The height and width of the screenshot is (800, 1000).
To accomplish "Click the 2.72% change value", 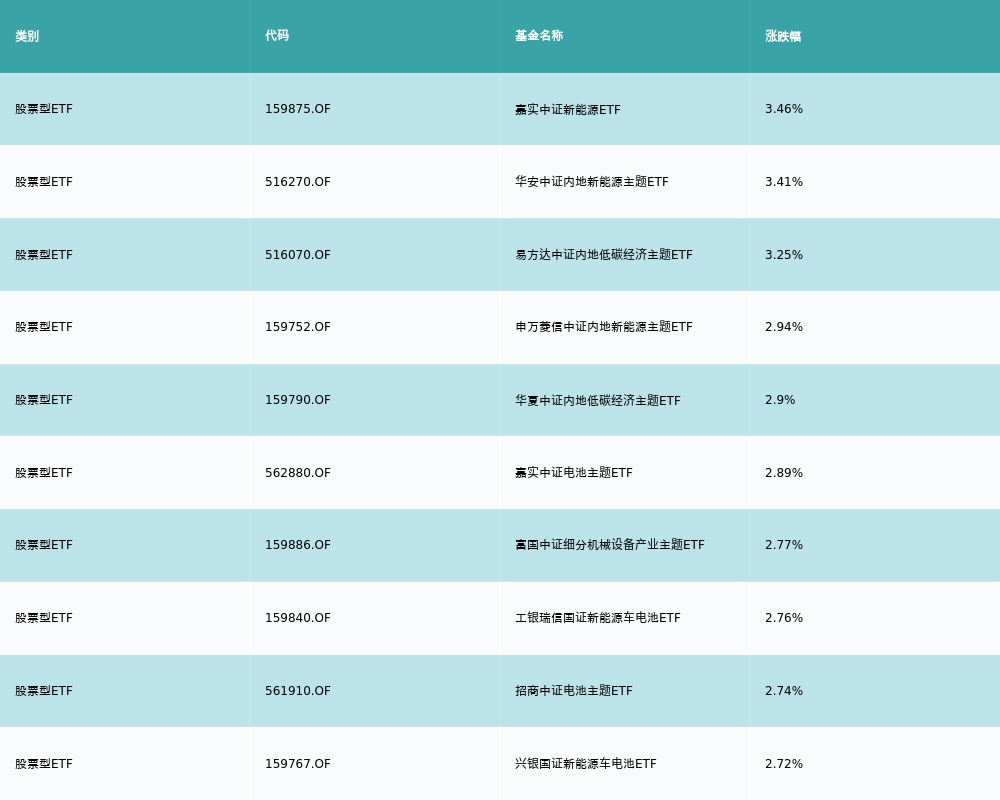I will point(783,764).
